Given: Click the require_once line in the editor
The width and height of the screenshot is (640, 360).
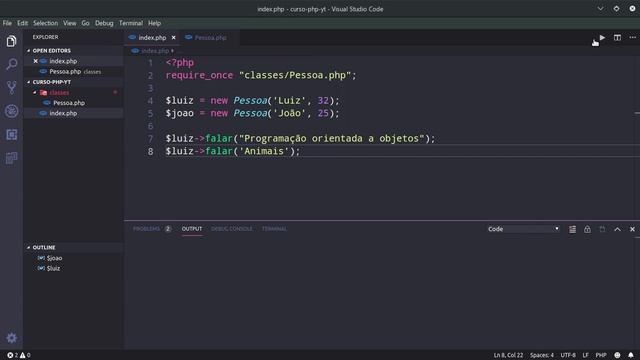Looking at the screenshot, I should pos(261,76).
